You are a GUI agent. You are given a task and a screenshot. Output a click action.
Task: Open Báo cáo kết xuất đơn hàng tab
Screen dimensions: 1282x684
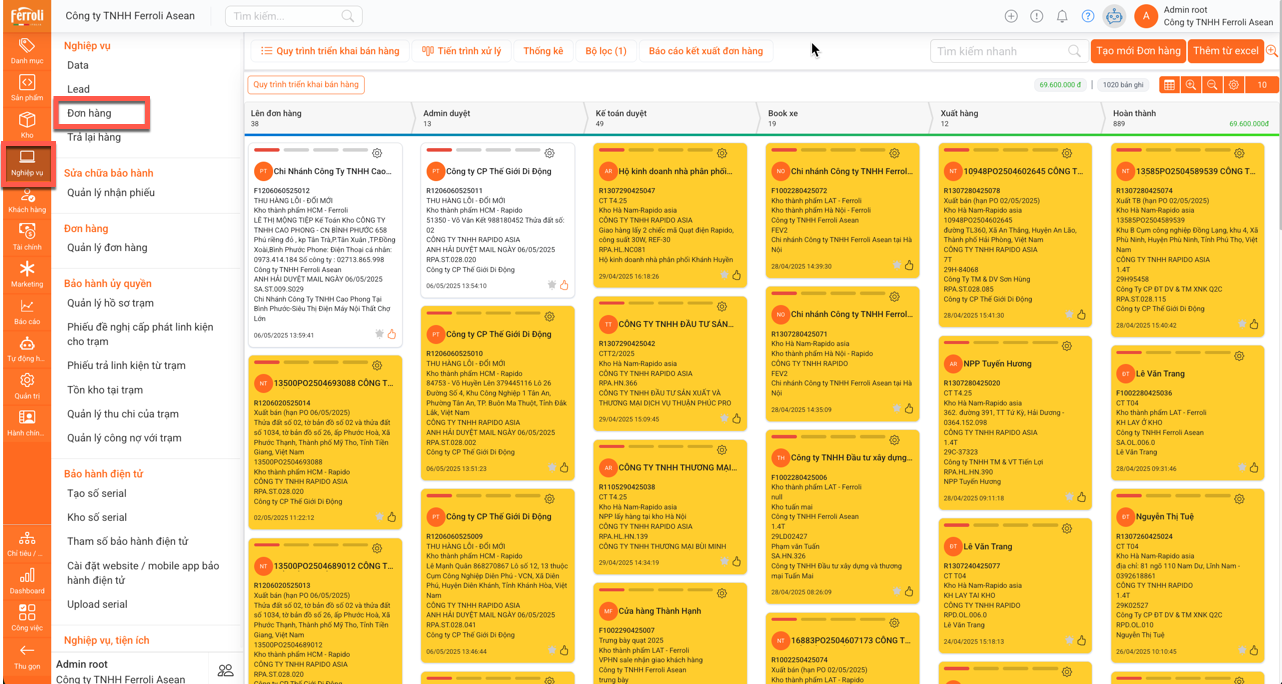point(706,51)
